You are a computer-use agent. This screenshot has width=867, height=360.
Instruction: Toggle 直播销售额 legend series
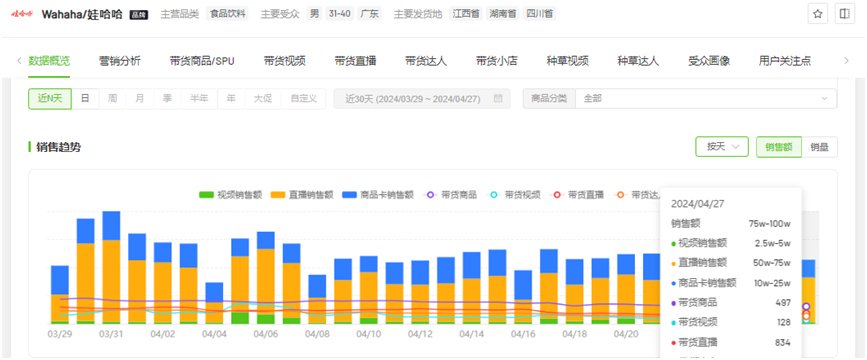(301, 195)
